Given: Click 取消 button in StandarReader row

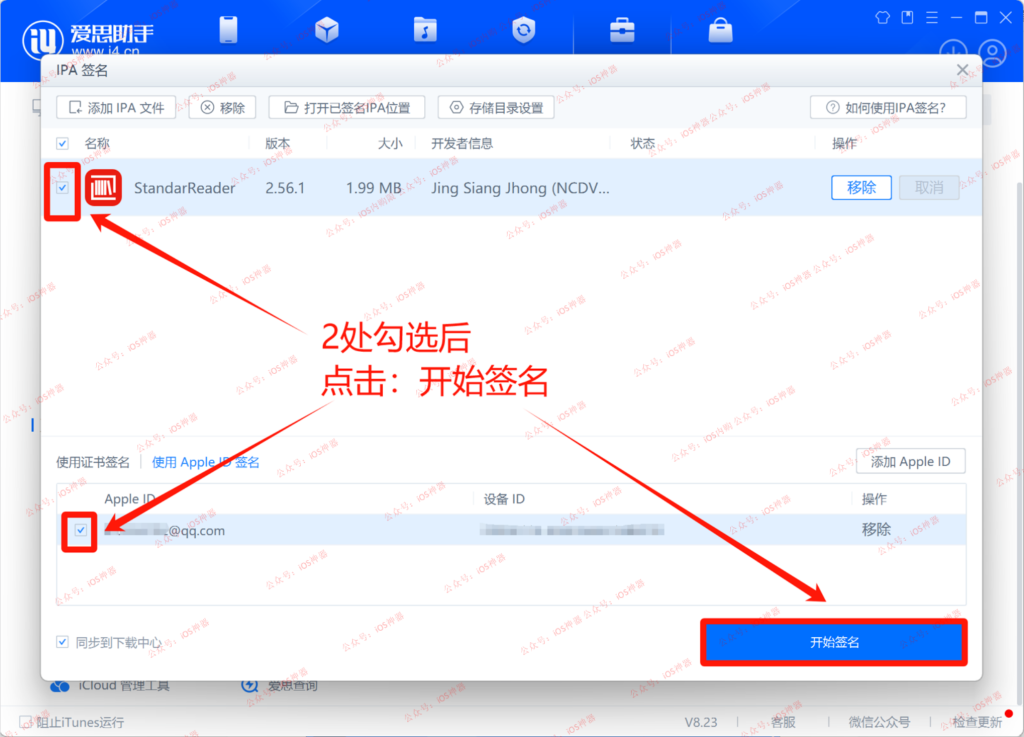Looking at the screenshot, I should 929,188.
